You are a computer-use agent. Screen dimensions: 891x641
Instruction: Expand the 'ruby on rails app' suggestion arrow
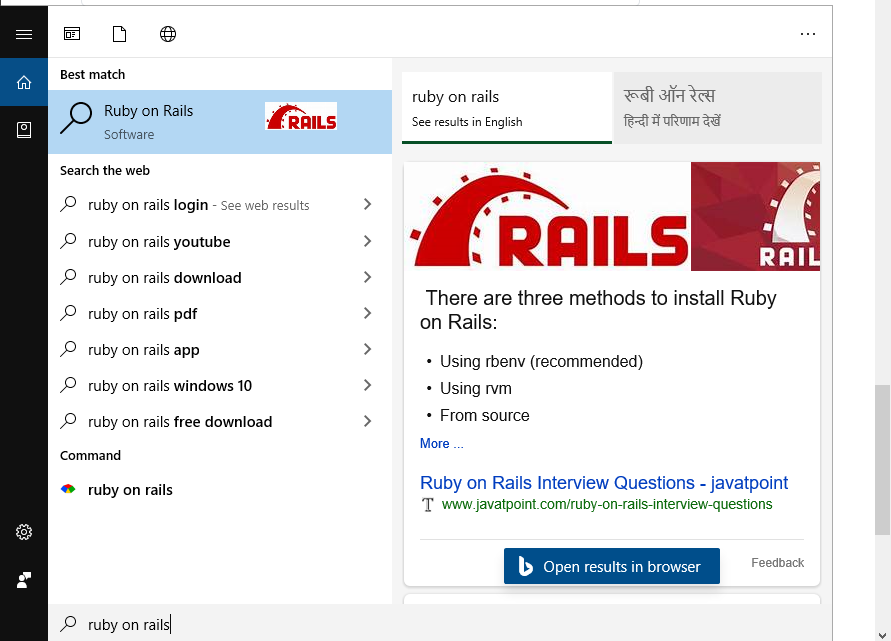click(x=367, y=349)
